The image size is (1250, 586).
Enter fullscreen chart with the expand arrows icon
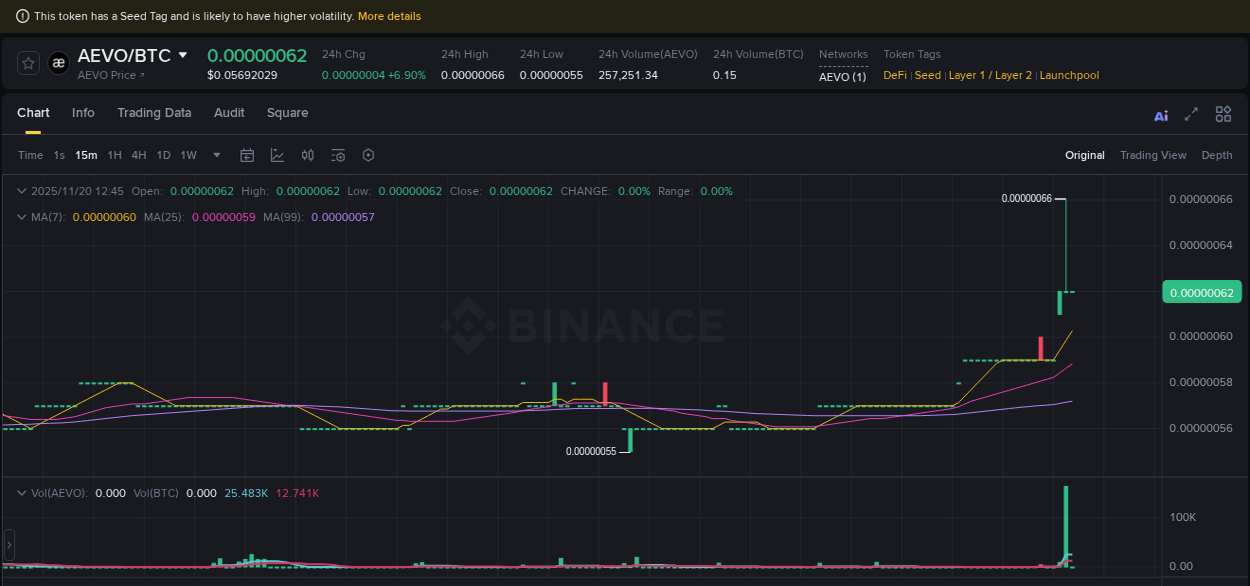1191,114
